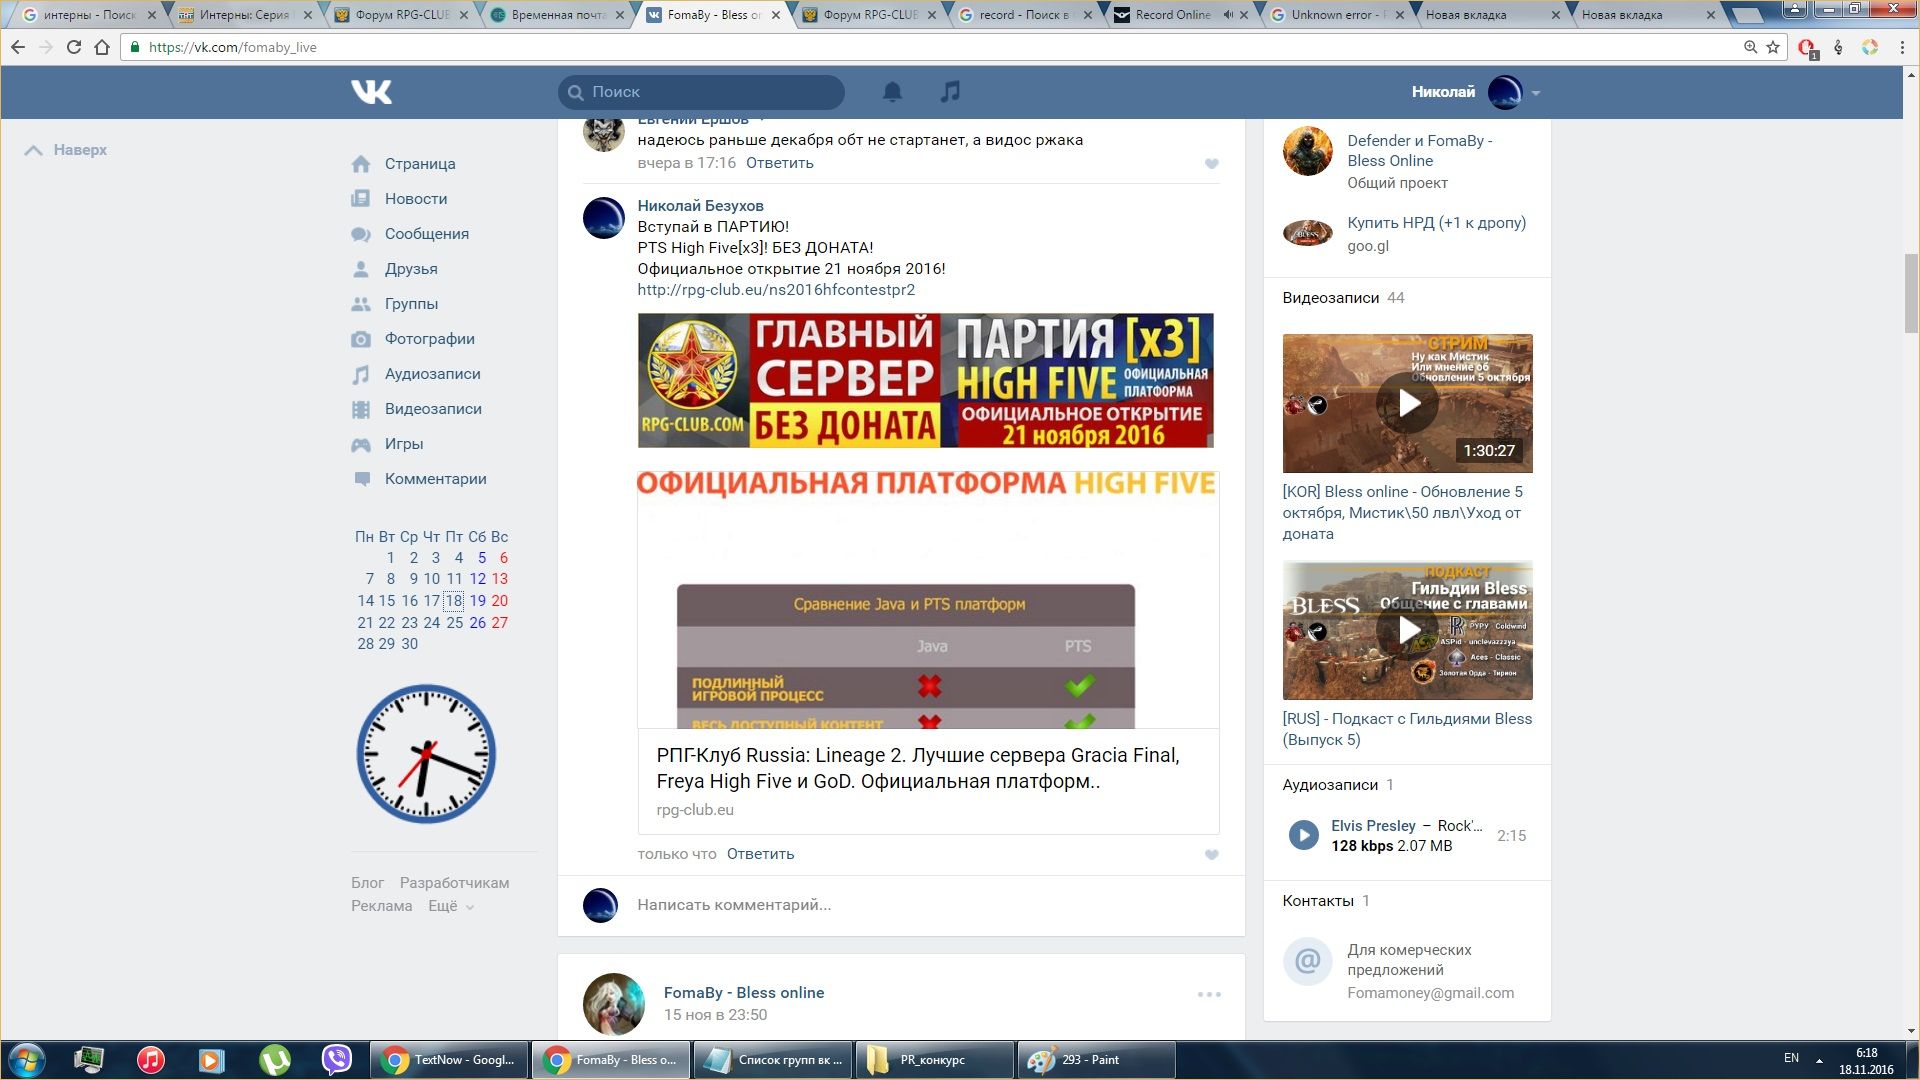Click the Поиск search field
This screenshot has height=1080, width=1920.
701,92
